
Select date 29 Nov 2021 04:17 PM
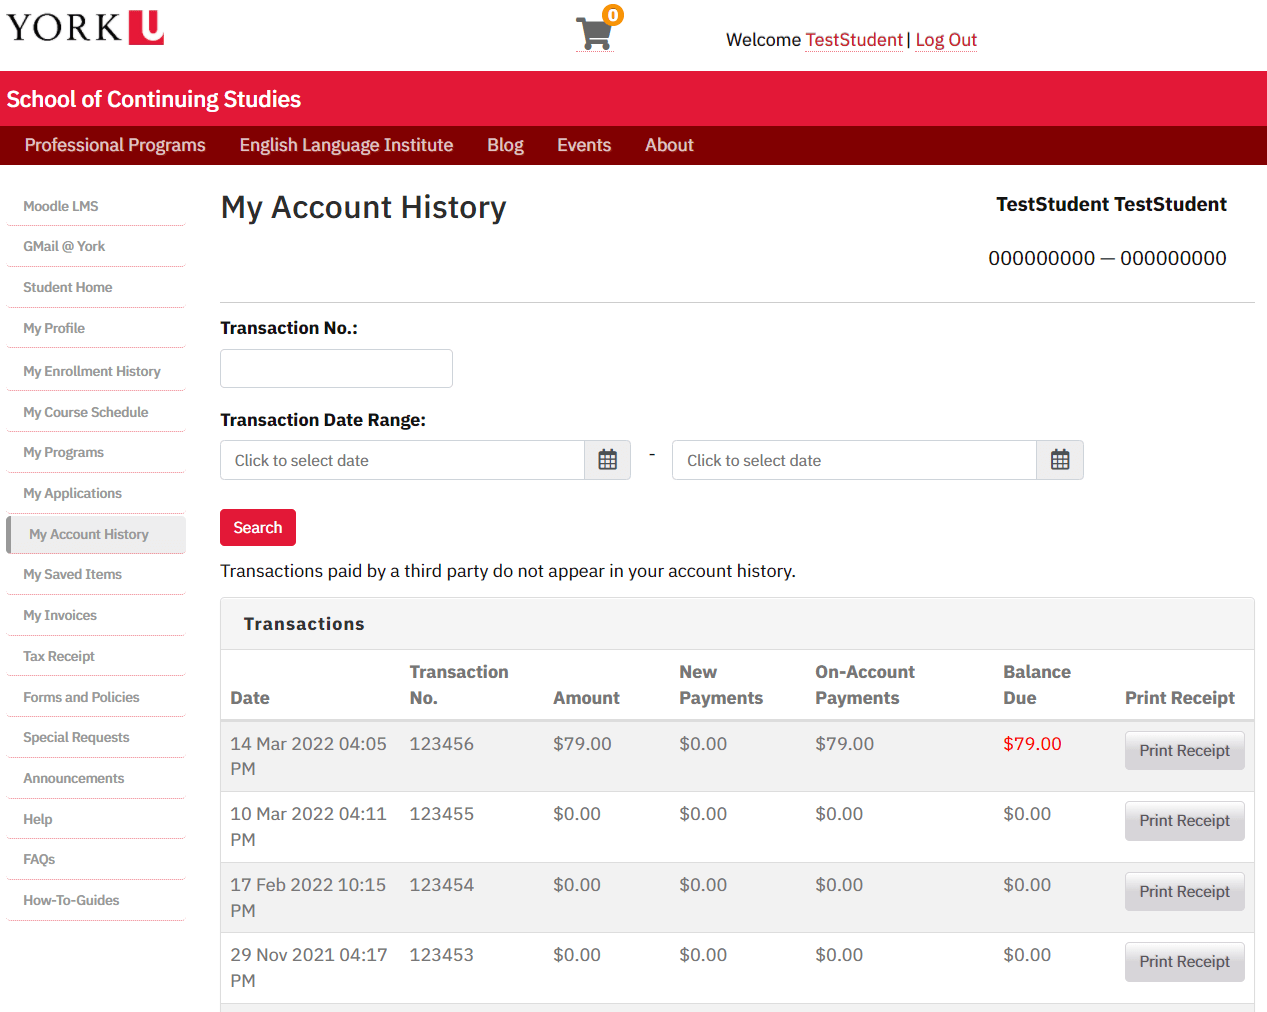coord(308,968)
